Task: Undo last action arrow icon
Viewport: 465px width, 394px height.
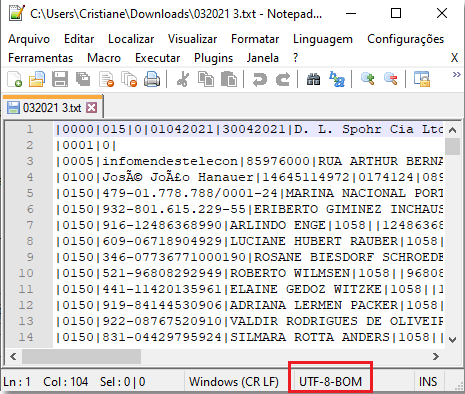Action: click(260, 79)
